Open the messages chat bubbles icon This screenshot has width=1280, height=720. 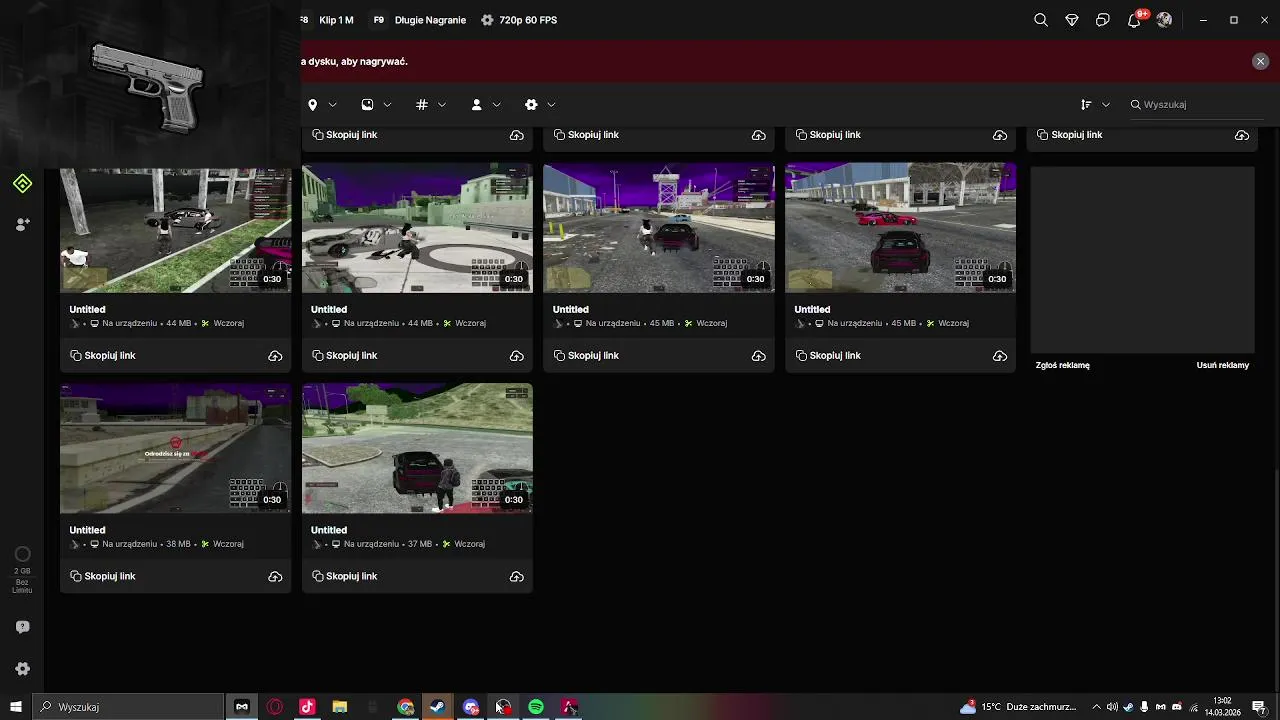point(1103,20)
